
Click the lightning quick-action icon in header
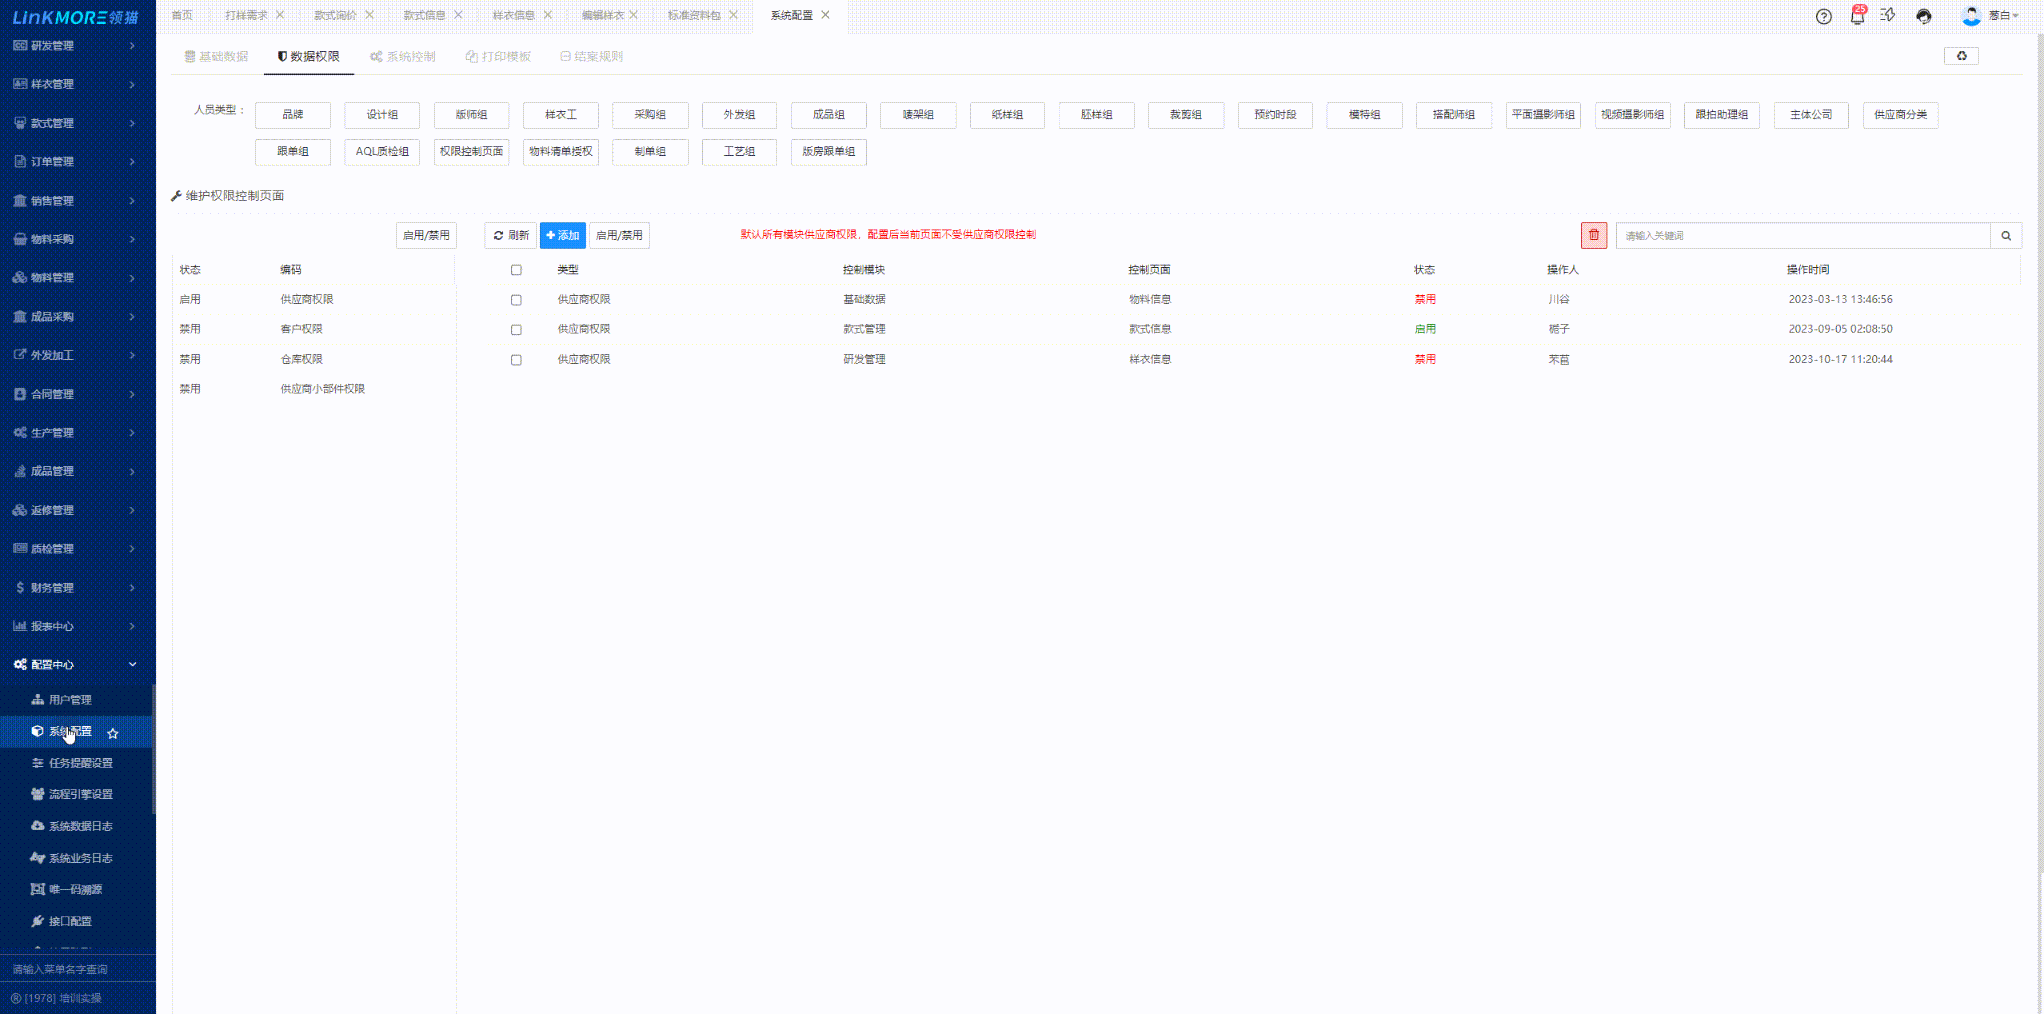click(1888, 16)
